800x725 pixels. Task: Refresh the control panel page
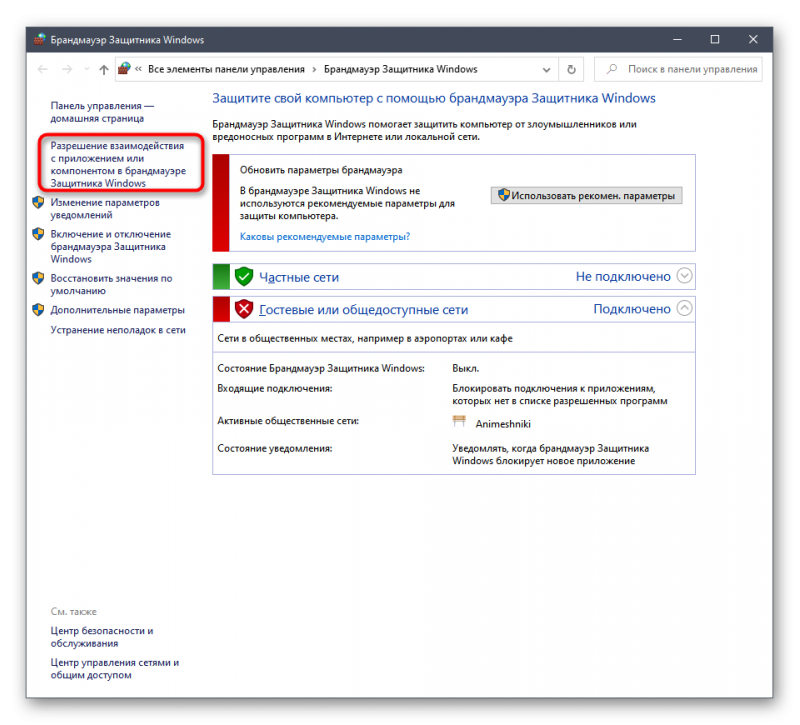pos(571,69)
